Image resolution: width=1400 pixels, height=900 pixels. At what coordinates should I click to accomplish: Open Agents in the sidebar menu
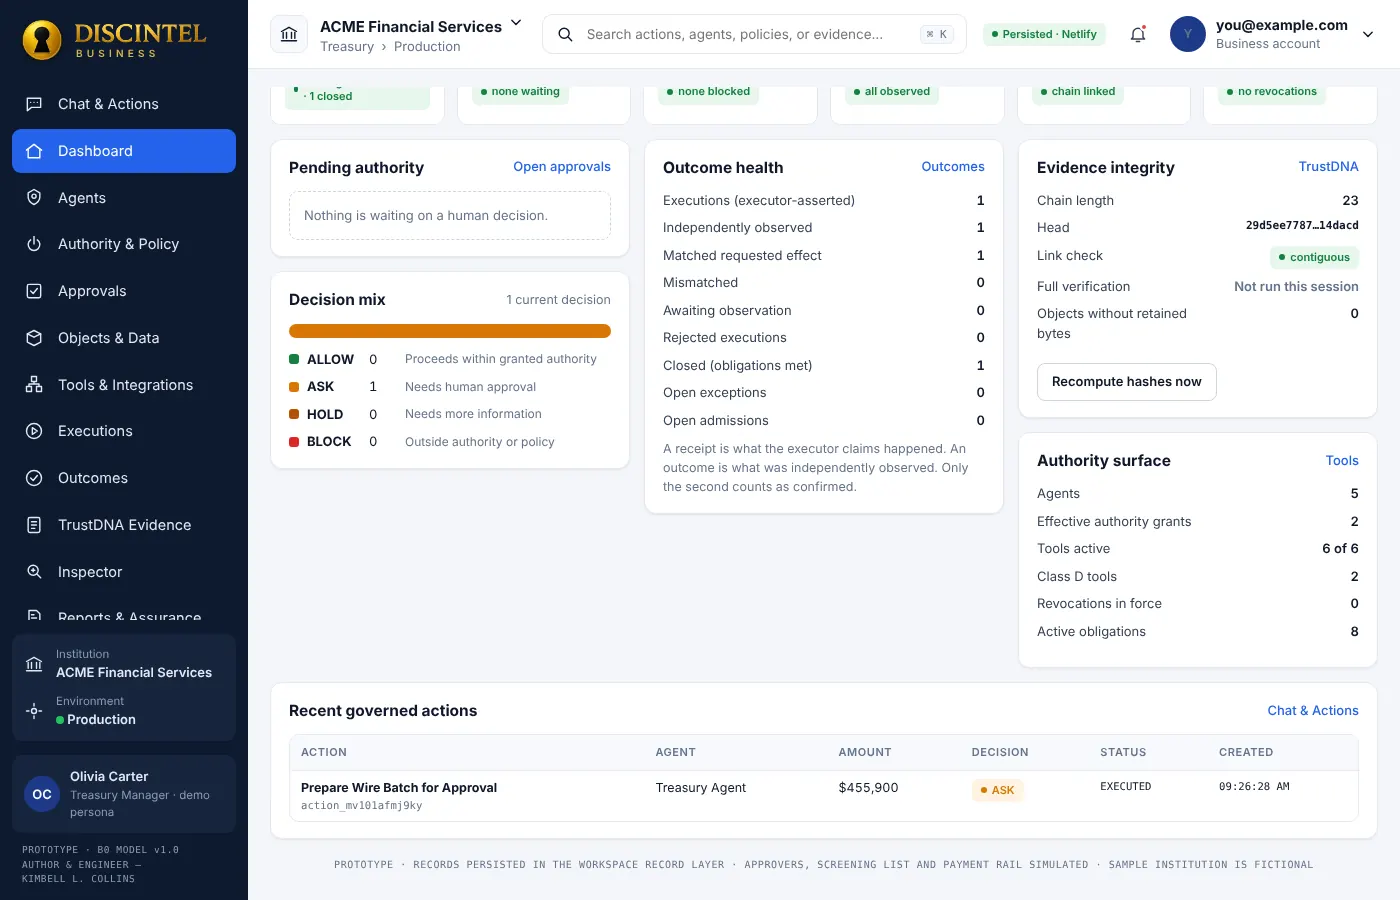click(x=124, y=198)
